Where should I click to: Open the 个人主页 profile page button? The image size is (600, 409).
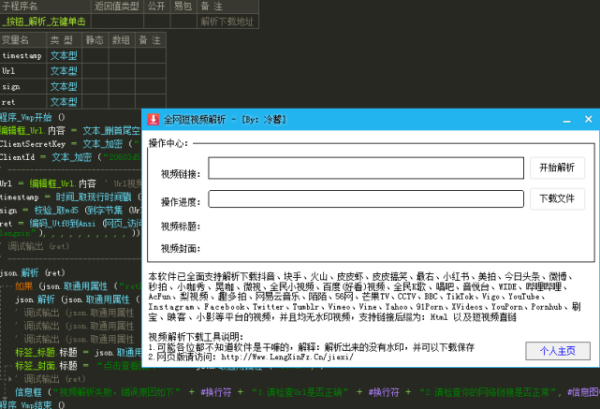(x=556, y=351)
